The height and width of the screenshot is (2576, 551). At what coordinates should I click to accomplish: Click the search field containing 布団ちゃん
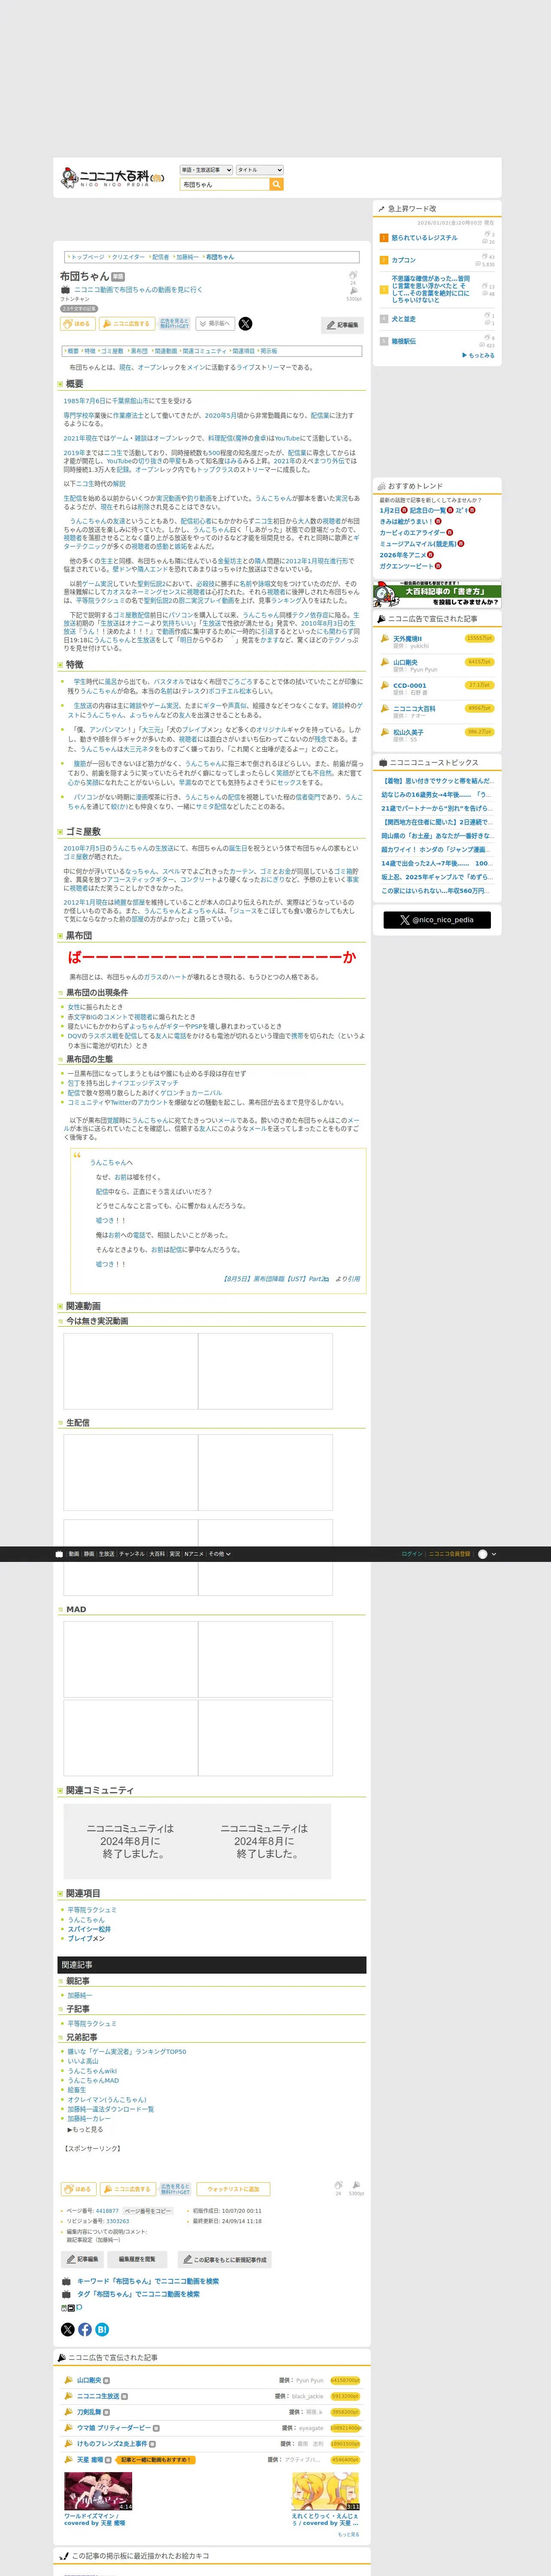225,185
